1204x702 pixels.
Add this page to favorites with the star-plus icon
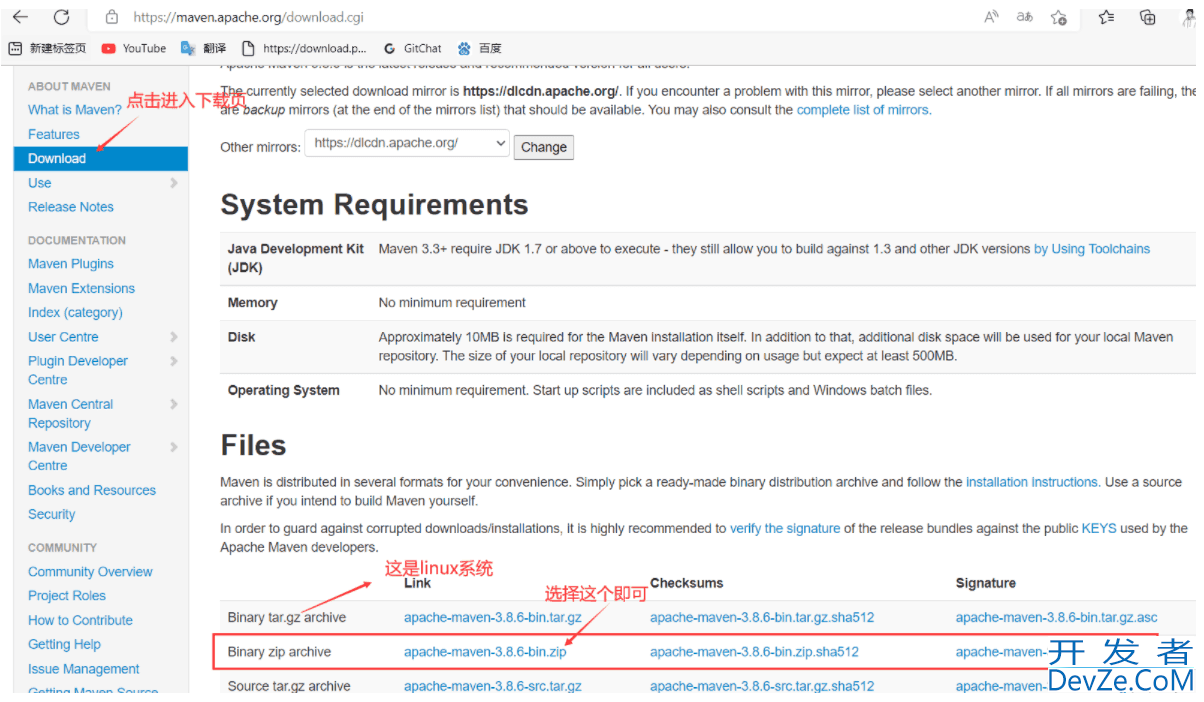point(1059,17)
